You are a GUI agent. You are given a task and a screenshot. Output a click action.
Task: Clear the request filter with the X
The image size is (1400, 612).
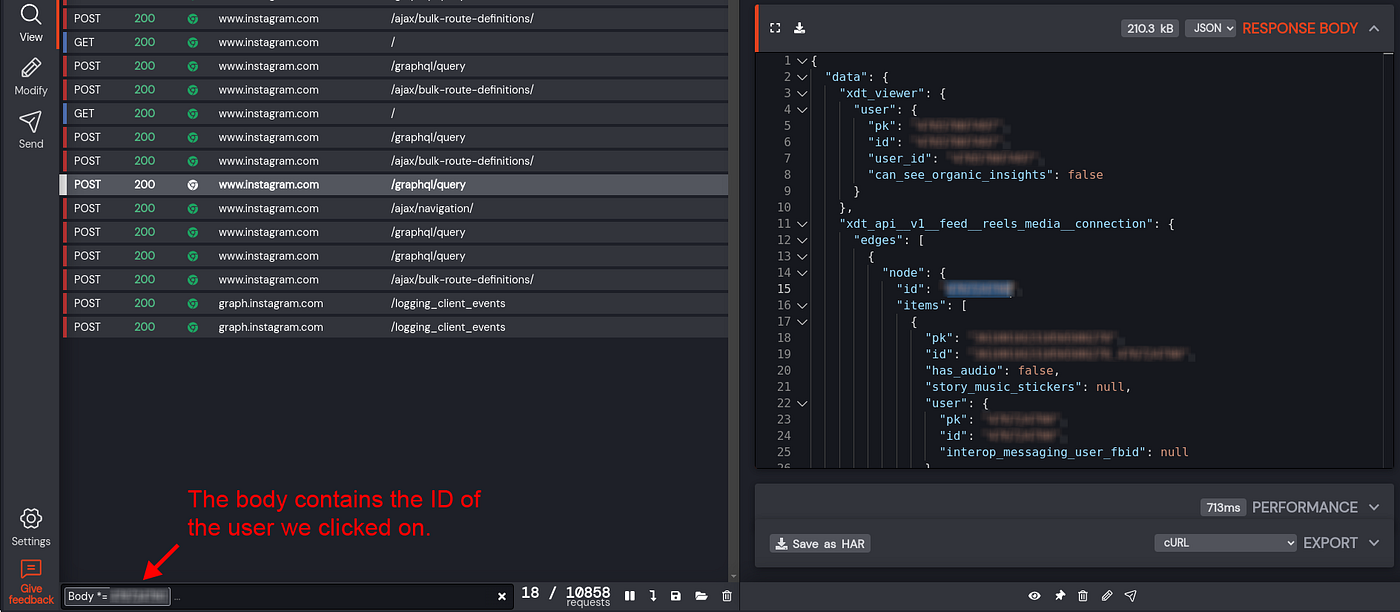click(502, 596)
